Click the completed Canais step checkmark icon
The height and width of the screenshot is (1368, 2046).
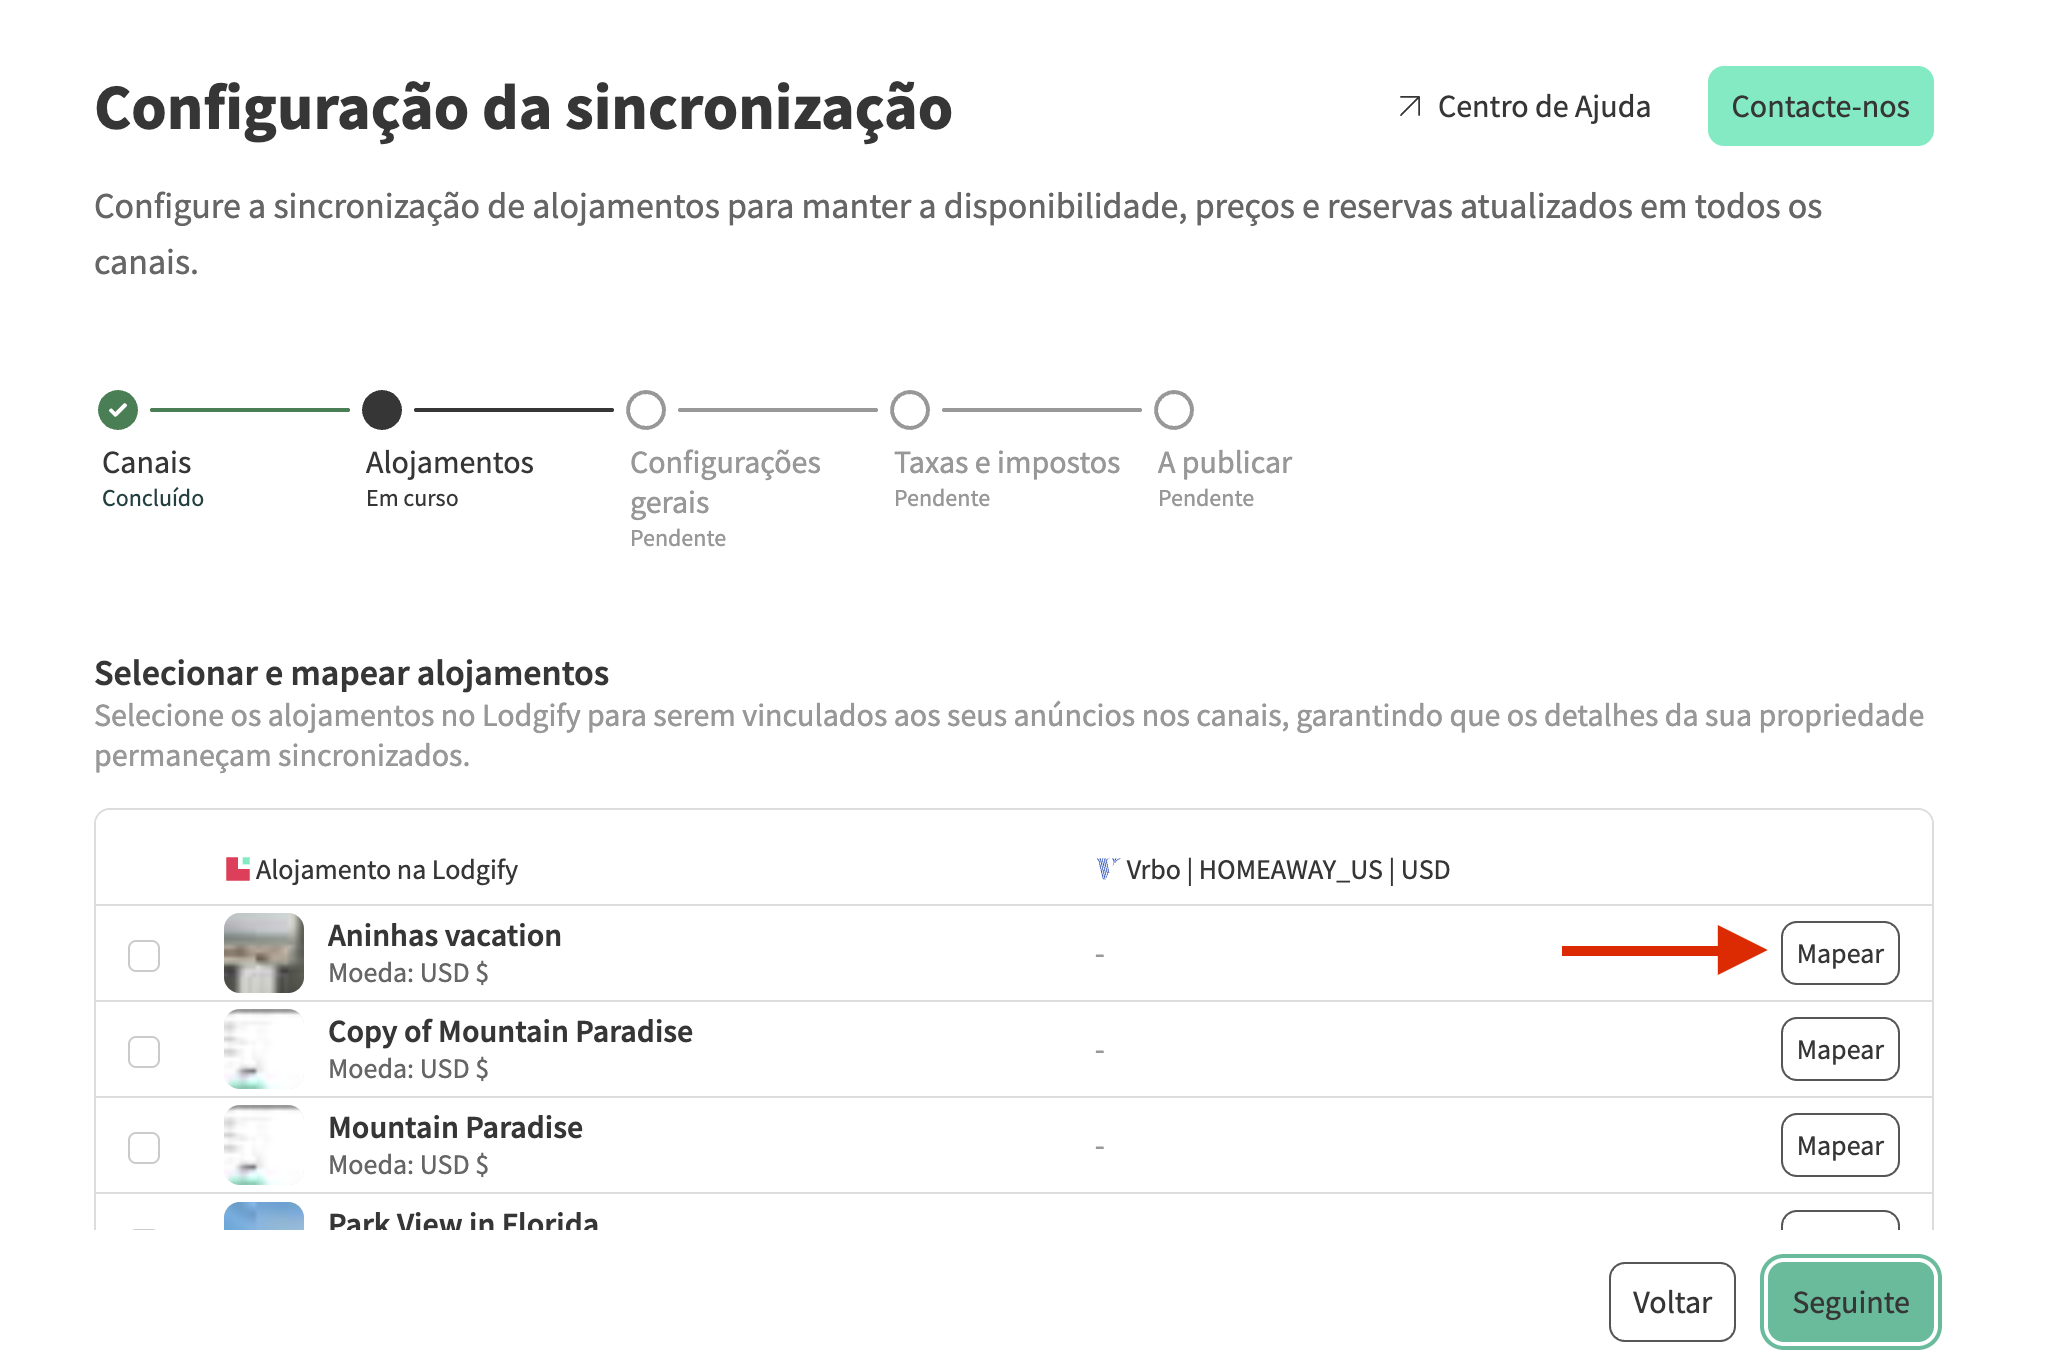click(118, 410)
